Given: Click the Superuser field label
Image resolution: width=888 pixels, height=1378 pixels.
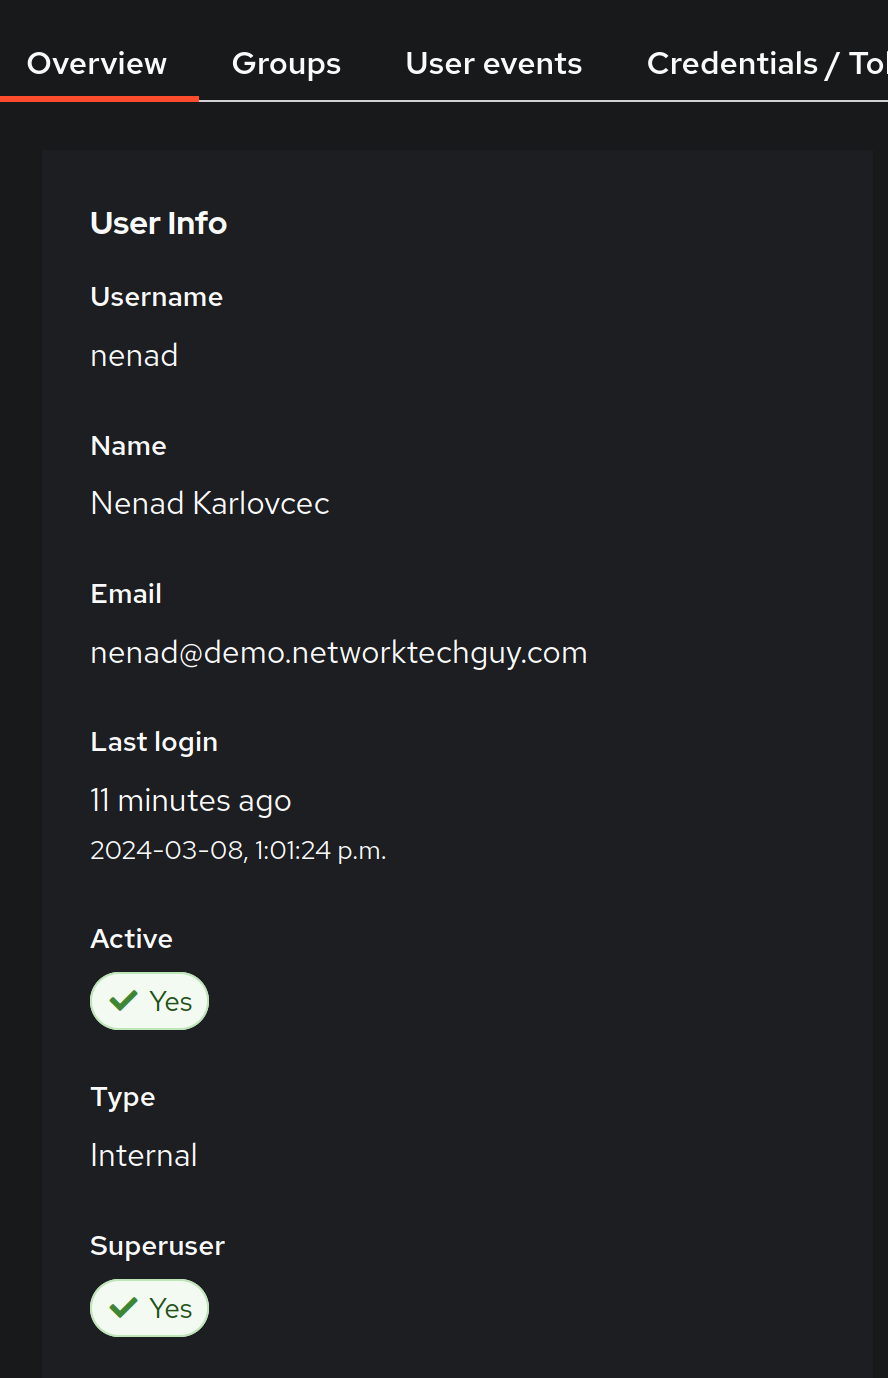Looking at the screenshot, I should point(158,1246).
